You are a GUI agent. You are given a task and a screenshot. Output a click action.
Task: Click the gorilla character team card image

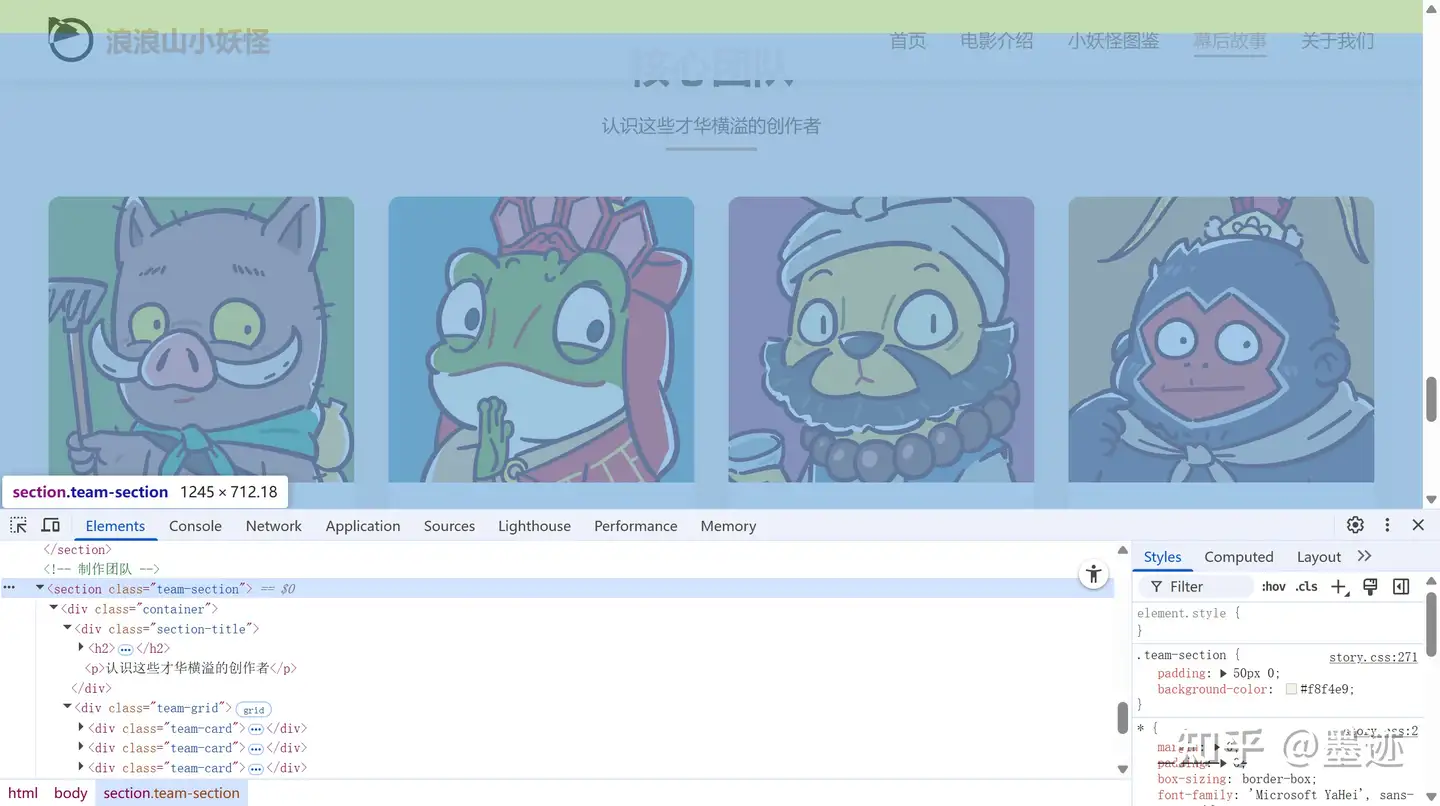click(1221, 339)
